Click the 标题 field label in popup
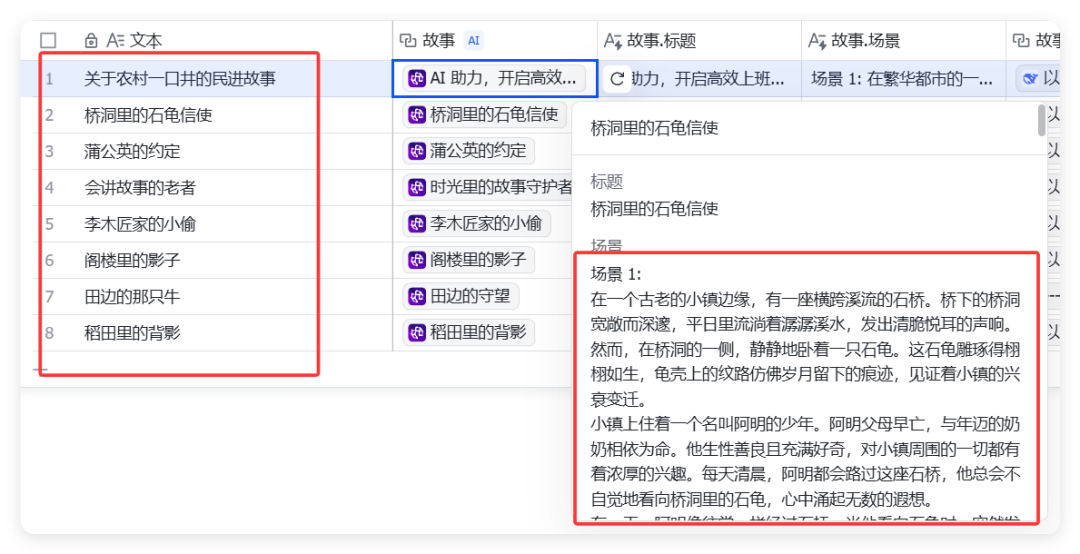This screenshot has width=1080, height=554. coord(607,182)
